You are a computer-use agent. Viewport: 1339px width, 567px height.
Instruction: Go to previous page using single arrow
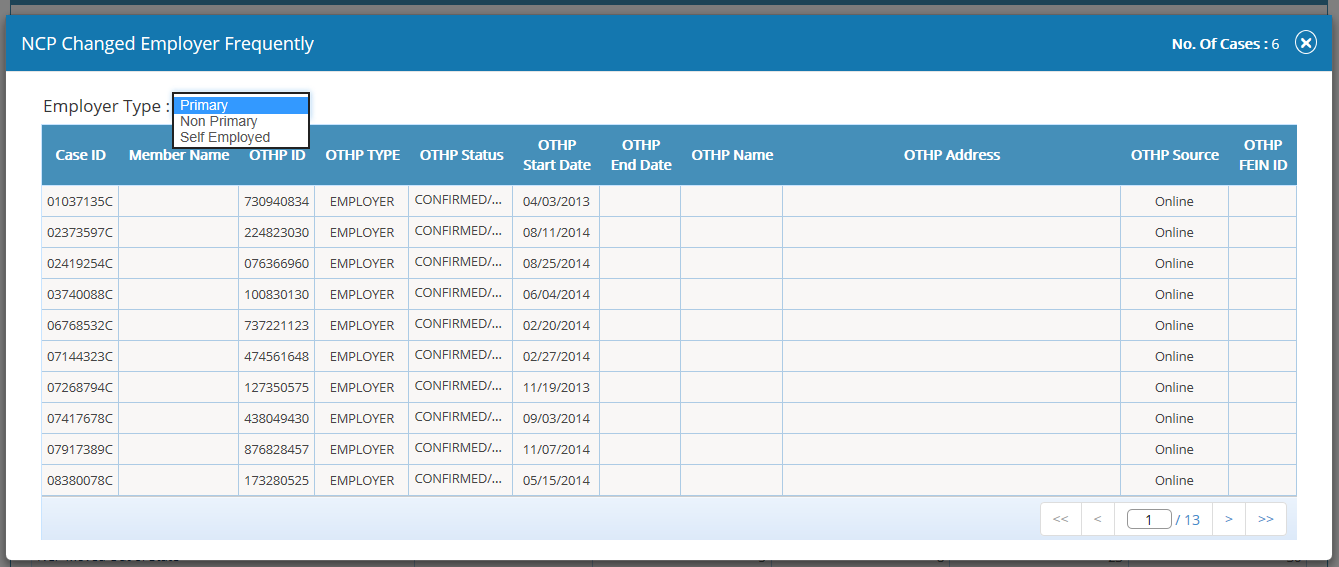click(x=1098, y=519)
